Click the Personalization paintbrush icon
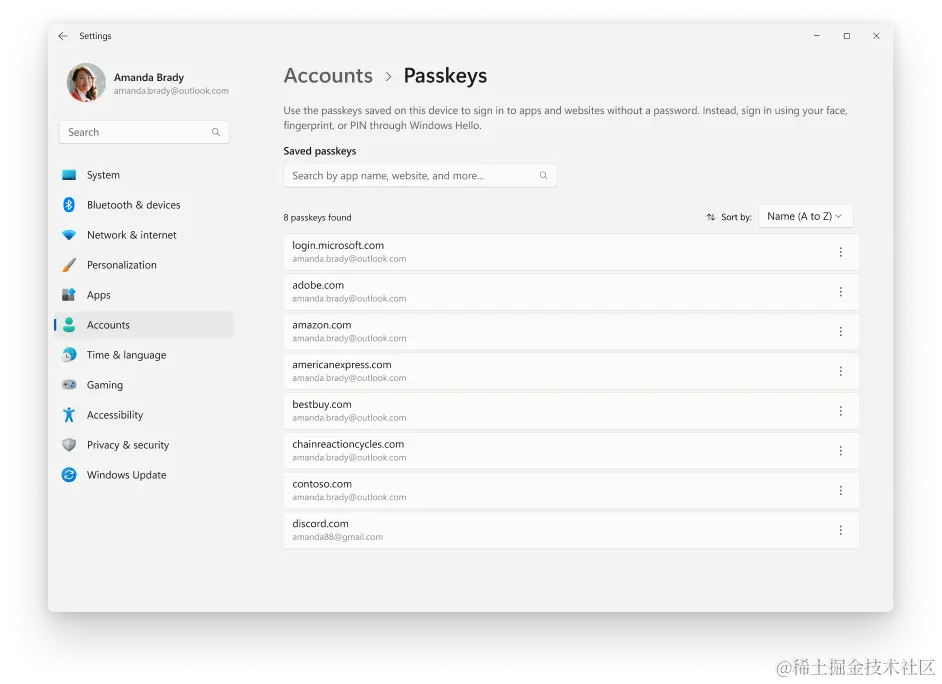 (69, 265)
